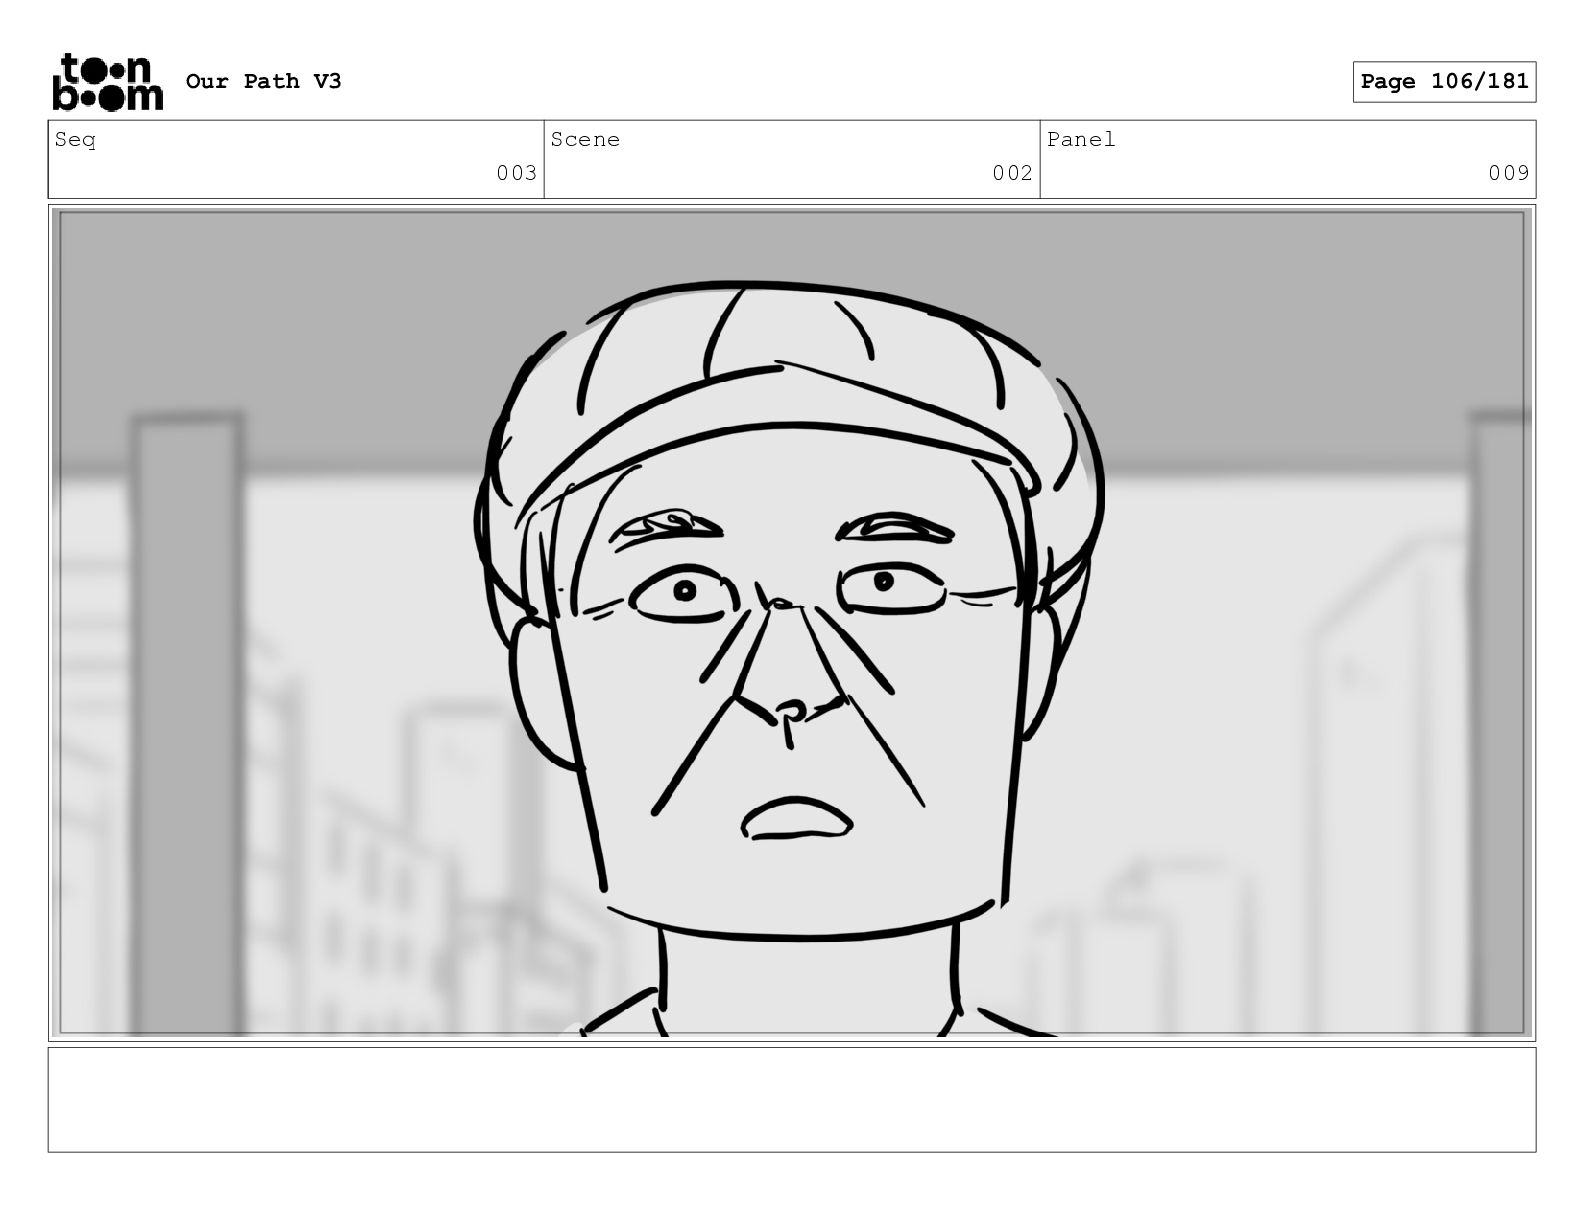Select the sequence number '003'

(x=516, y=173)
